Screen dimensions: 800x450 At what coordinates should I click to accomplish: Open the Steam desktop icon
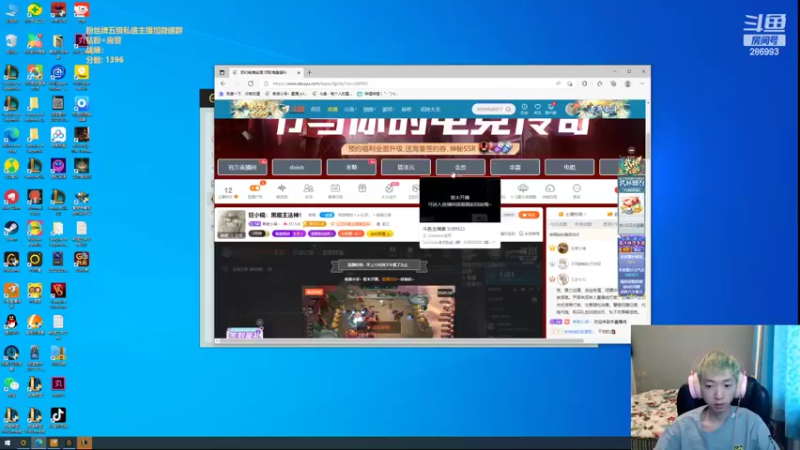point(11,231)
